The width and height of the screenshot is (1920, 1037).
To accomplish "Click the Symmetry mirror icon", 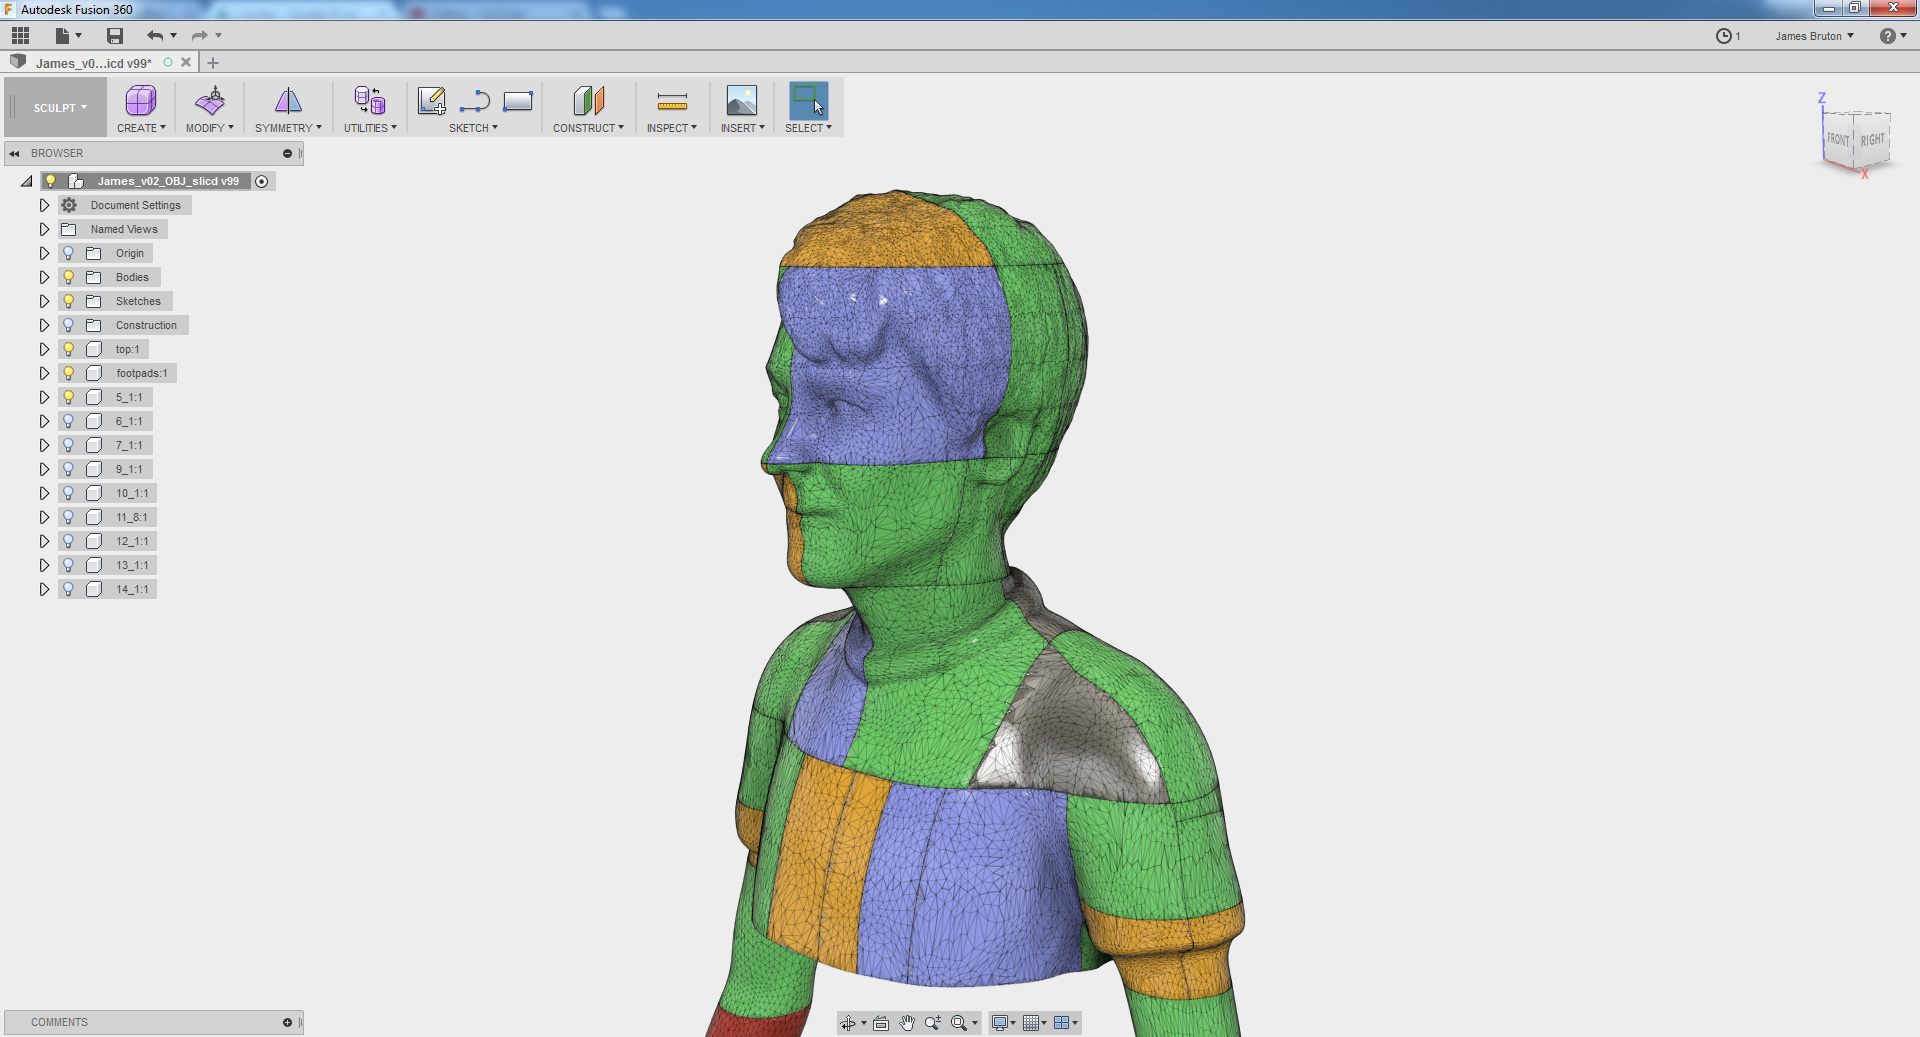I will point(288,101).
